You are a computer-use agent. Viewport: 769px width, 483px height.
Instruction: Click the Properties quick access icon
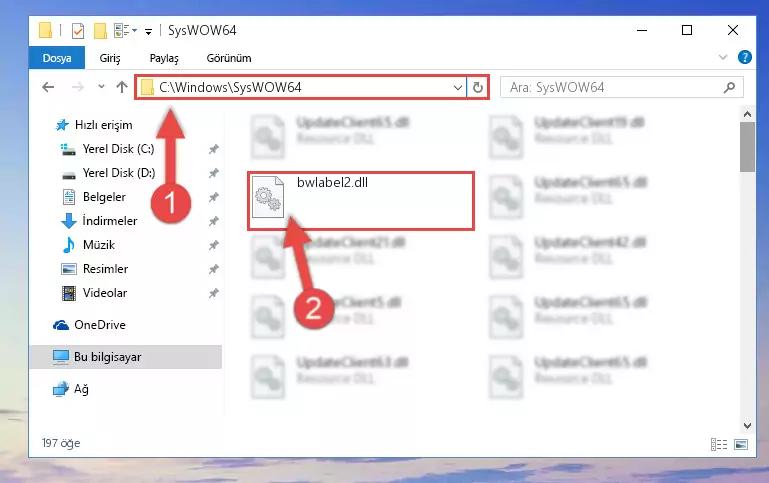(x=78, y=31)
